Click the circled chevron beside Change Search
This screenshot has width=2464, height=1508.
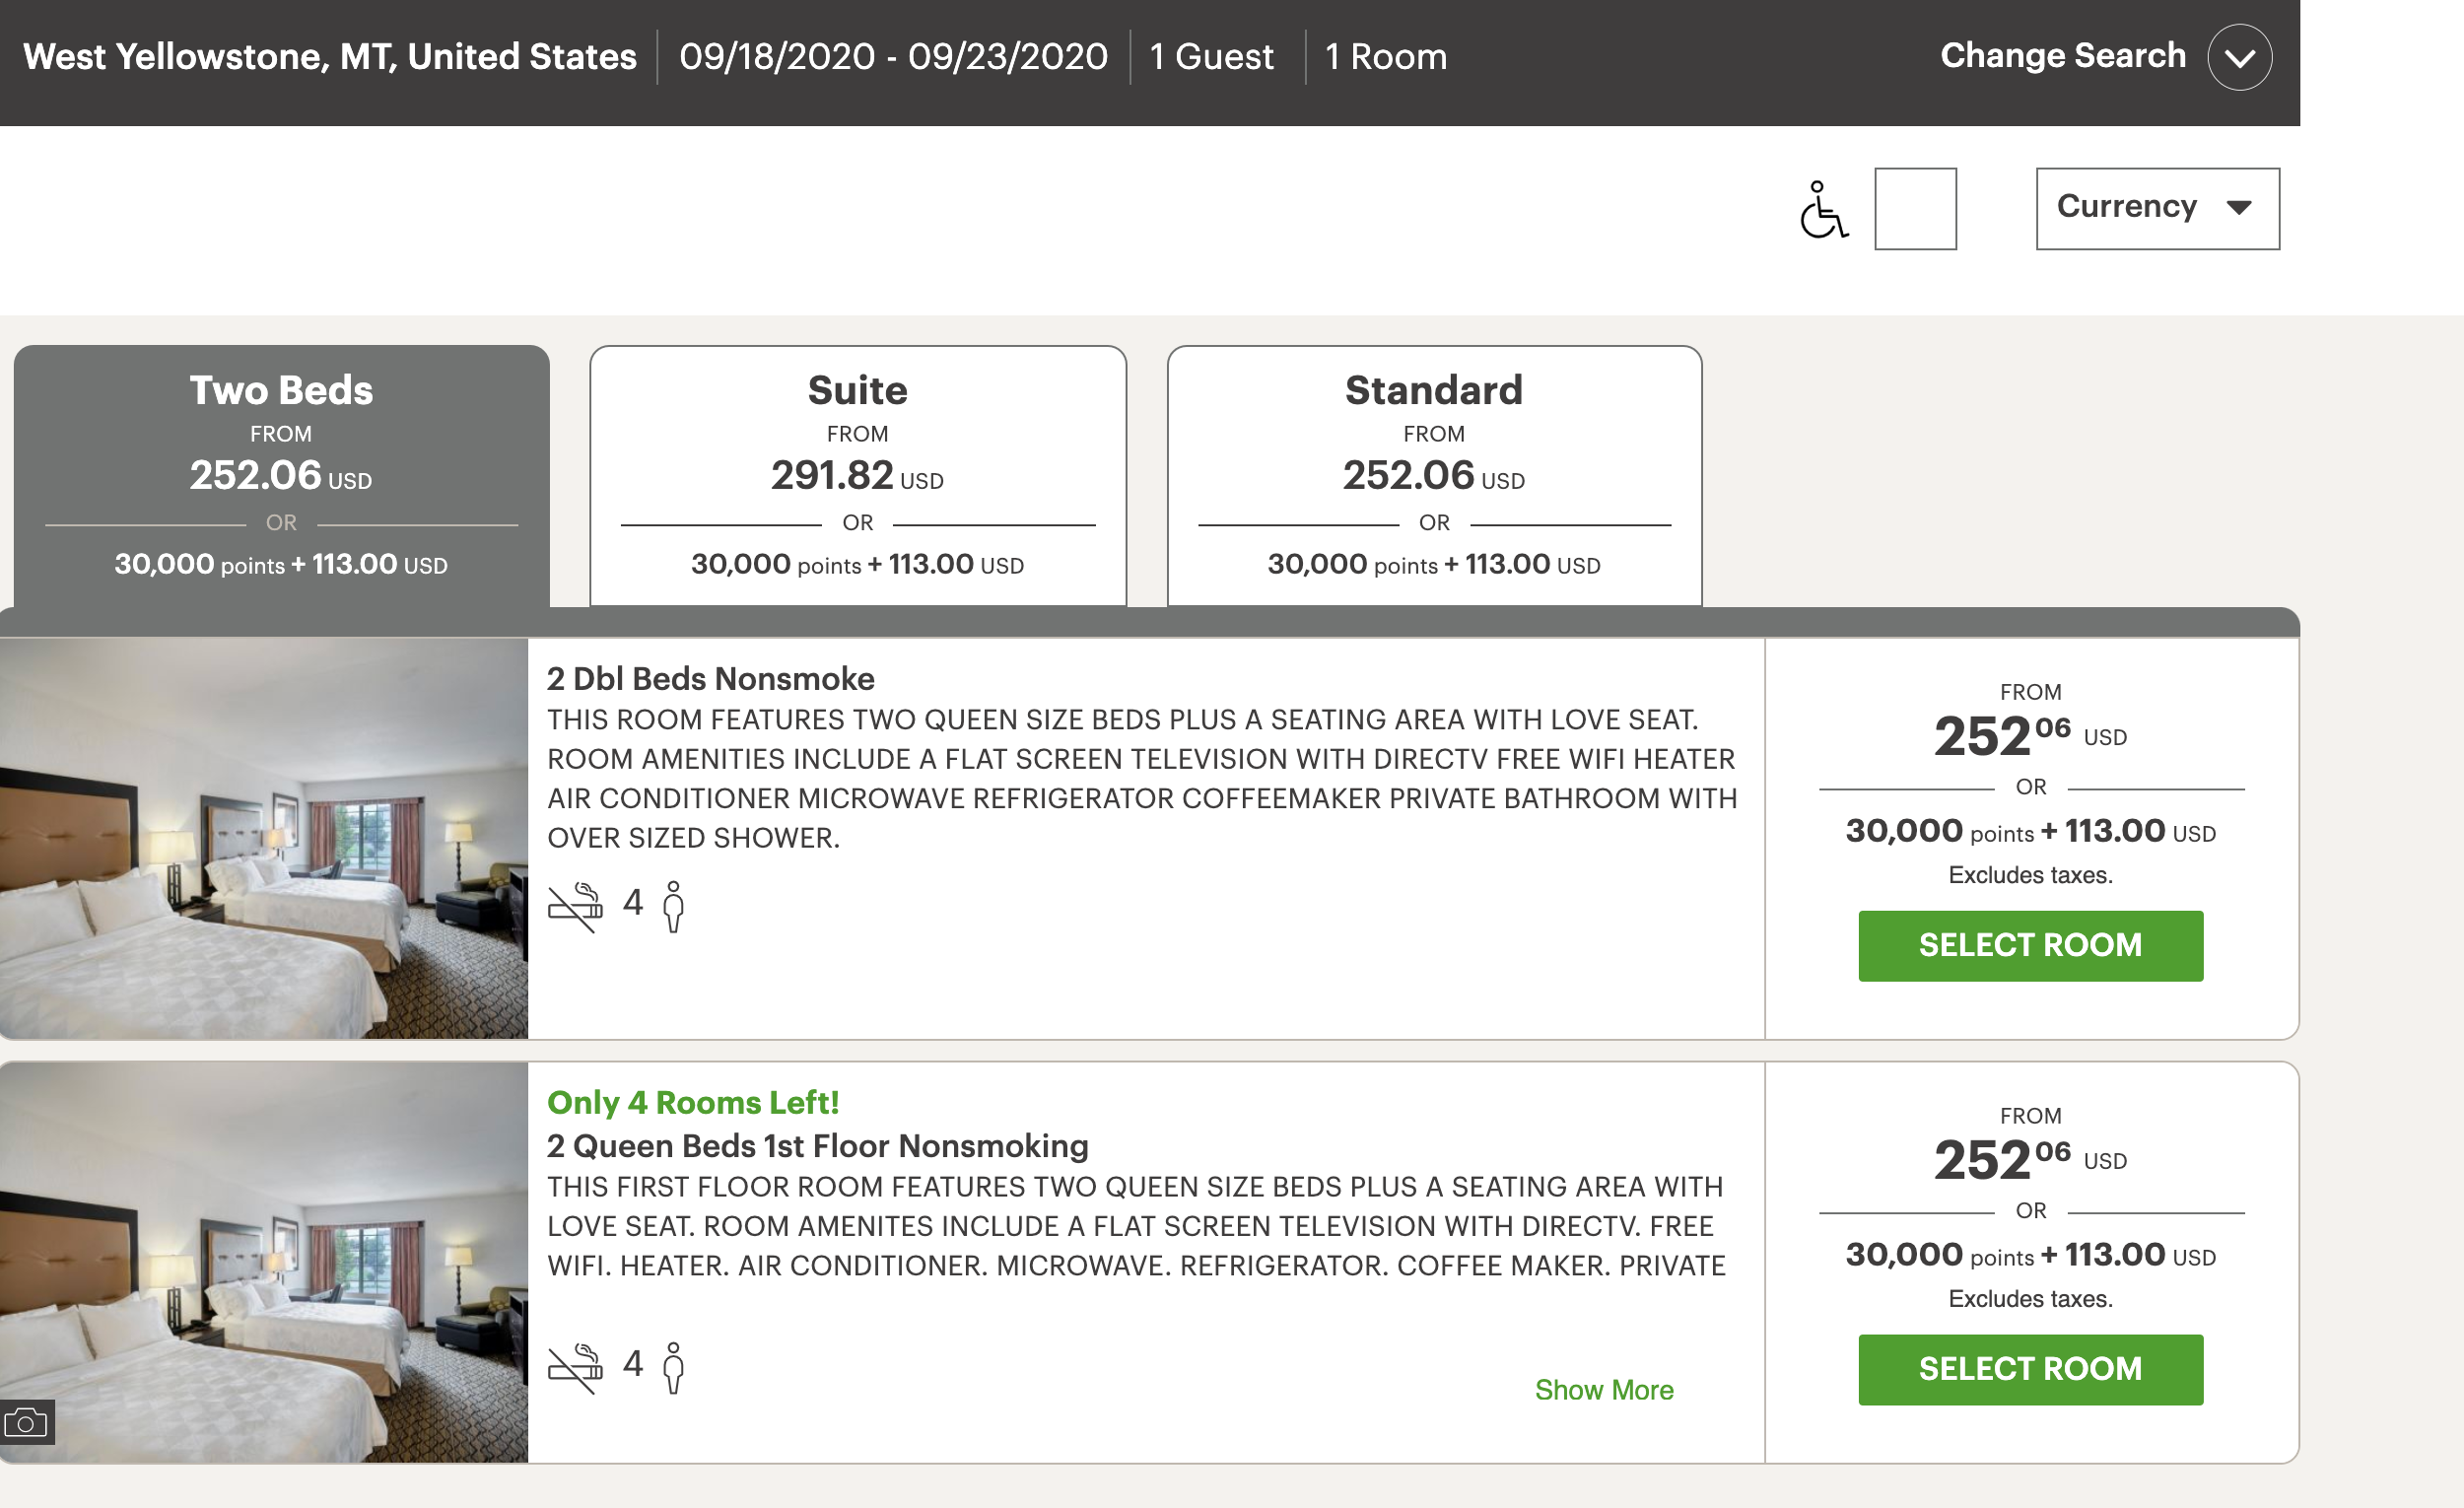click(2239, 57)
